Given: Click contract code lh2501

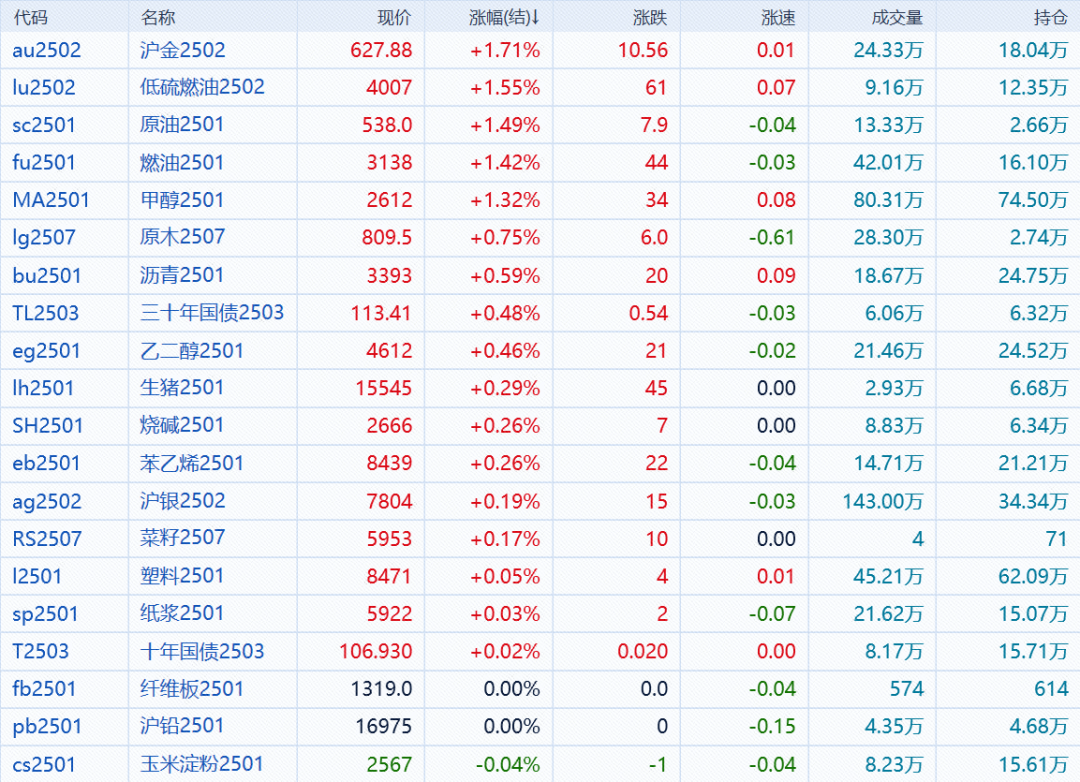Looking at the screenshot, I should pyautogui.click(x=43, y=388).
